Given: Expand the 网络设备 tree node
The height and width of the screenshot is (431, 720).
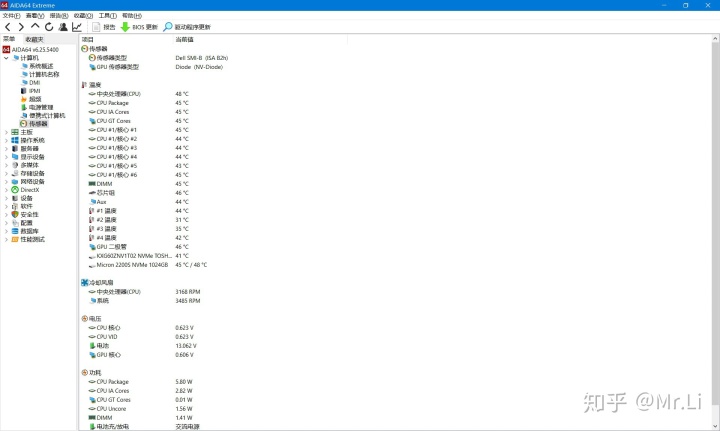Looking at the screenshot, I should point(6,182).
